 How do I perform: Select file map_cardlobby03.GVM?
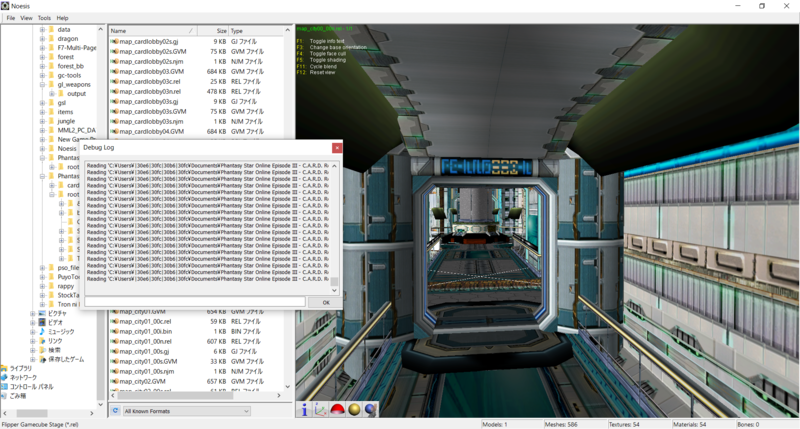pos(152,71)
